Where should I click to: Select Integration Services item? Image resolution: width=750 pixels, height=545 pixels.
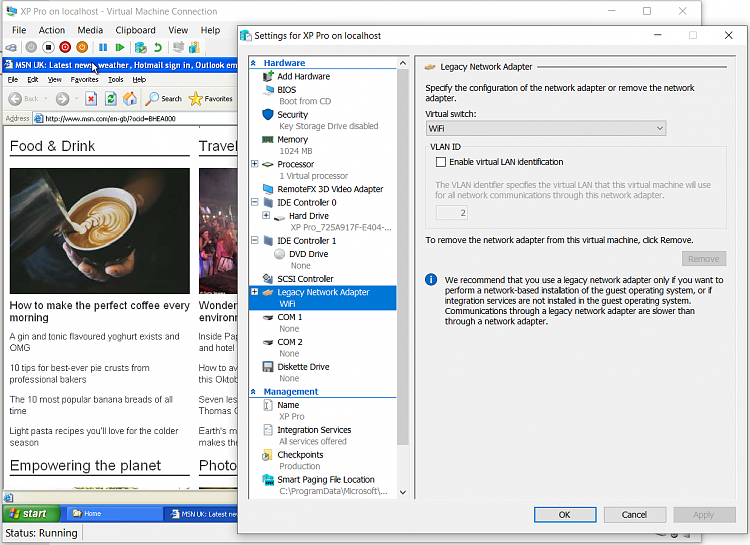point(314,430)
